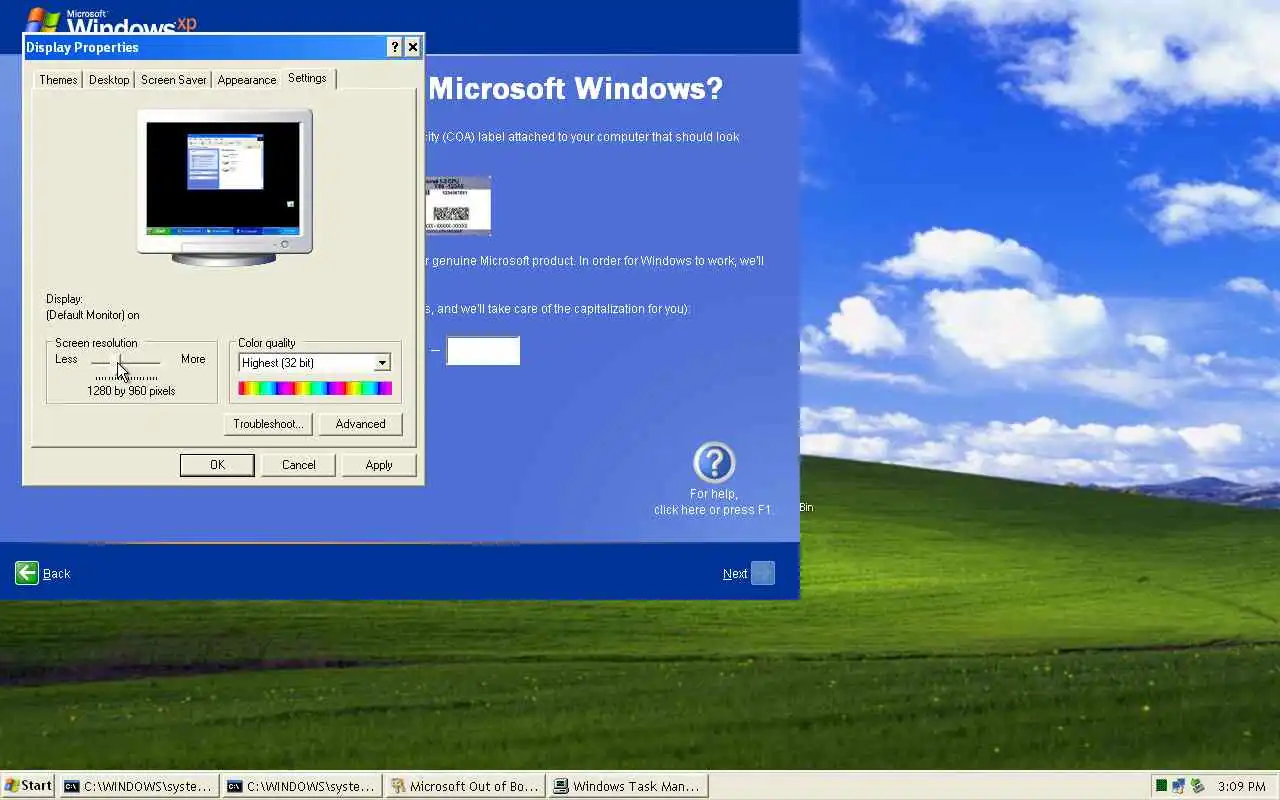Open the Appearance tab
The height and width of the screenshot is (800, 1280).
(246, 80)
